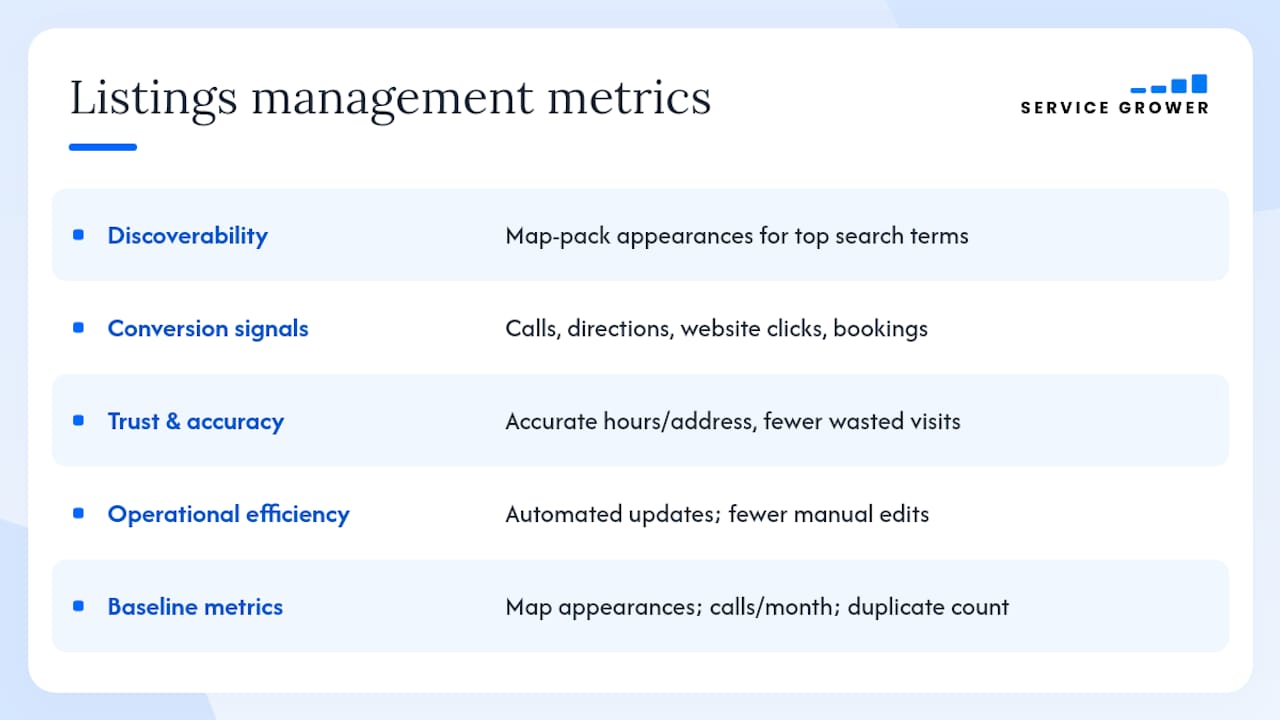Select the 'Baseline metrics' label

tap(195, 607)
